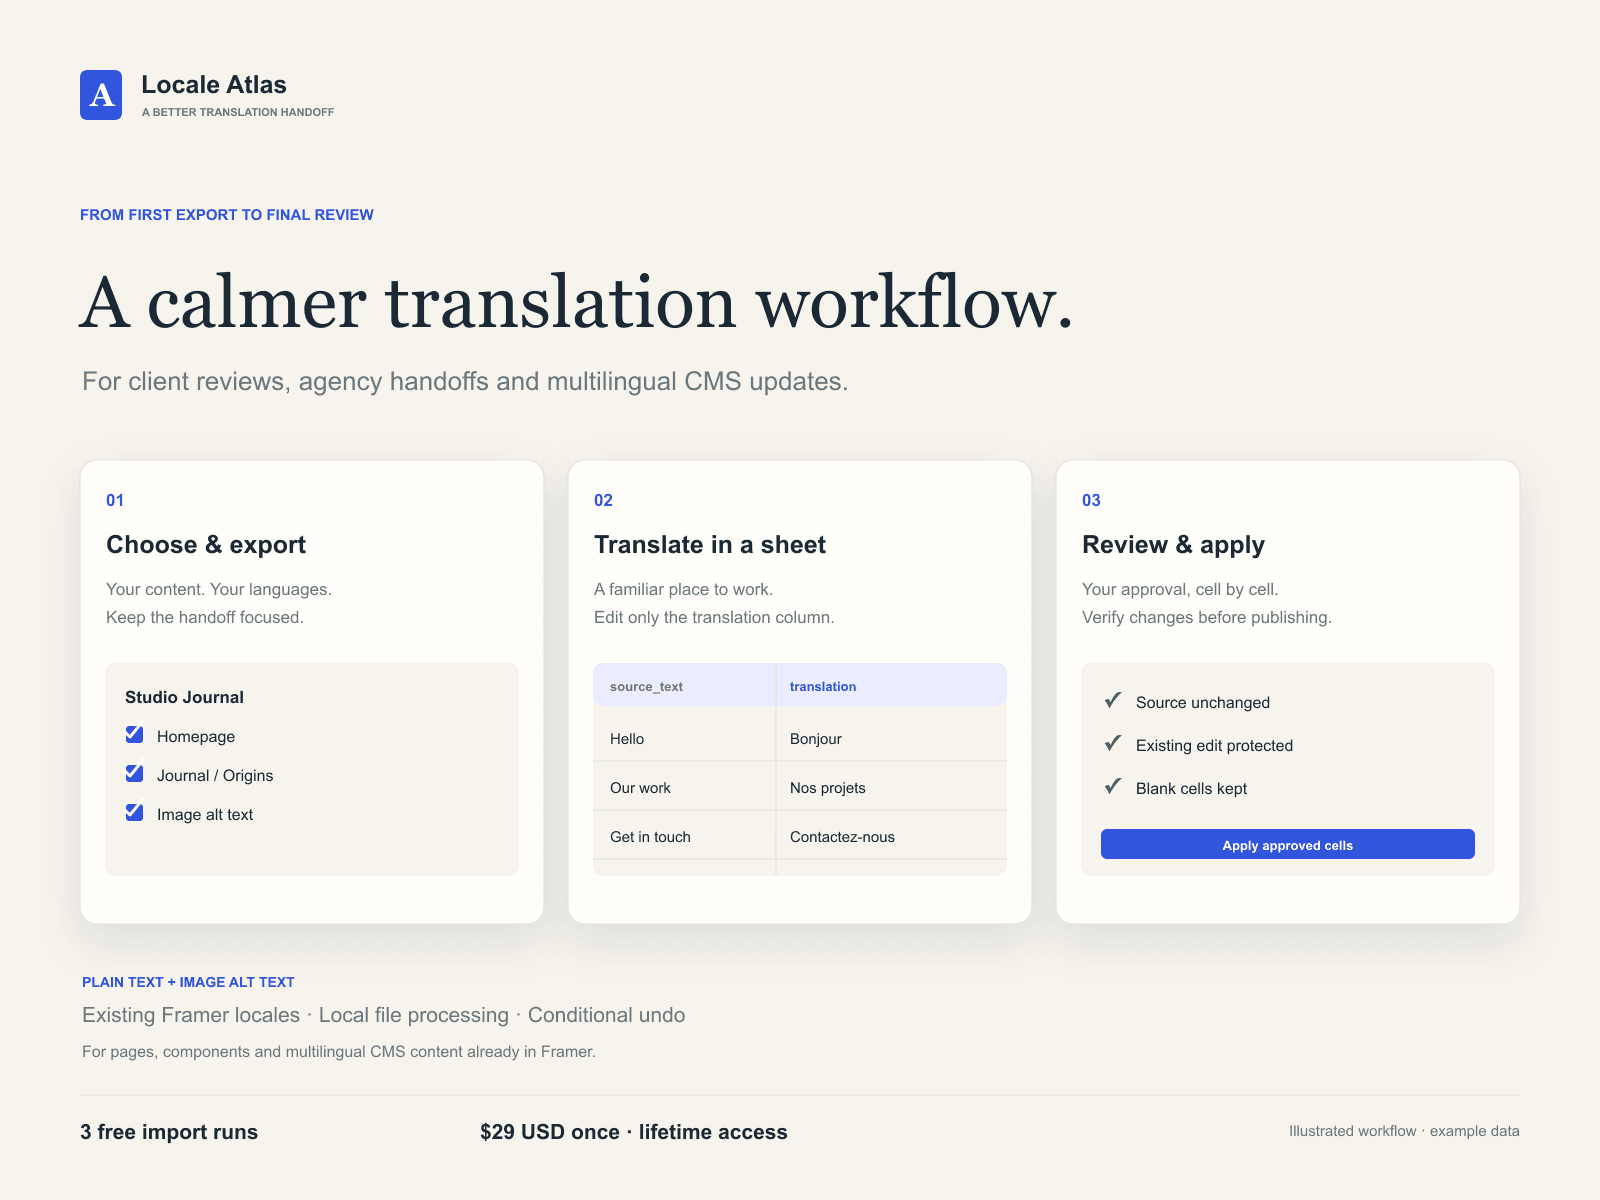Select the step 02 number label
1600x1200 pixels.
pos(603,500)
